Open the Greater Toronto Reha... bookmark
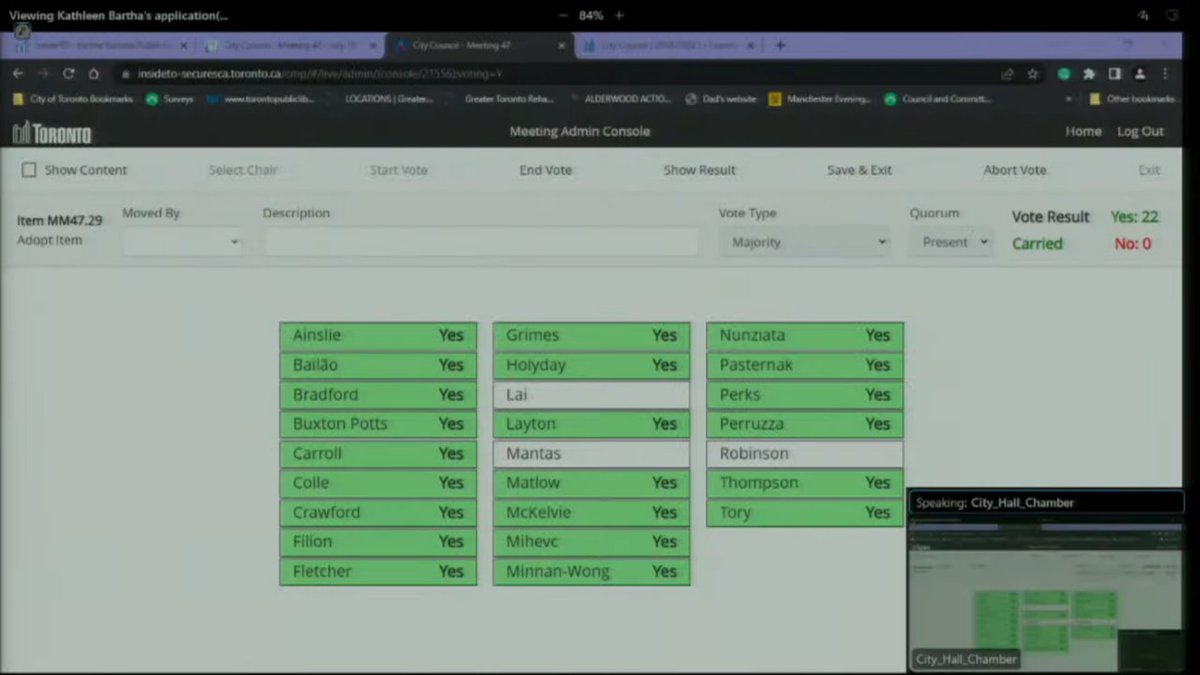The height and width of the screenshot is (675, 1200). coord(507,99)
